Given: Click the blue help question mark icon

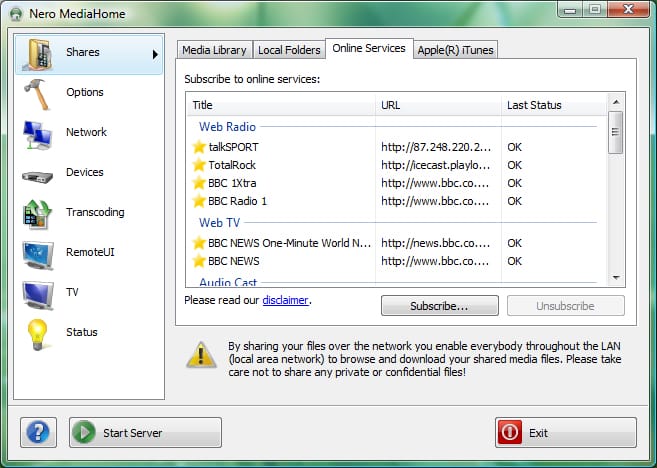Looking at the screenshot, I should tap(38, 432).
